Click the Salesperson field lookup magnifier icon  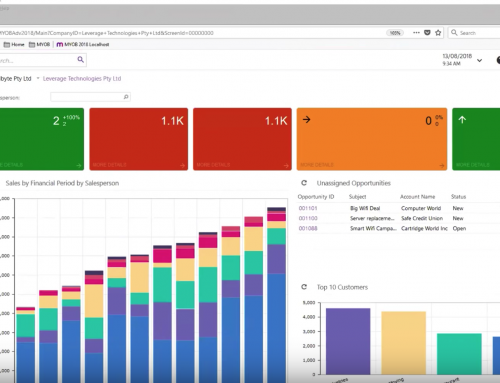126,97
